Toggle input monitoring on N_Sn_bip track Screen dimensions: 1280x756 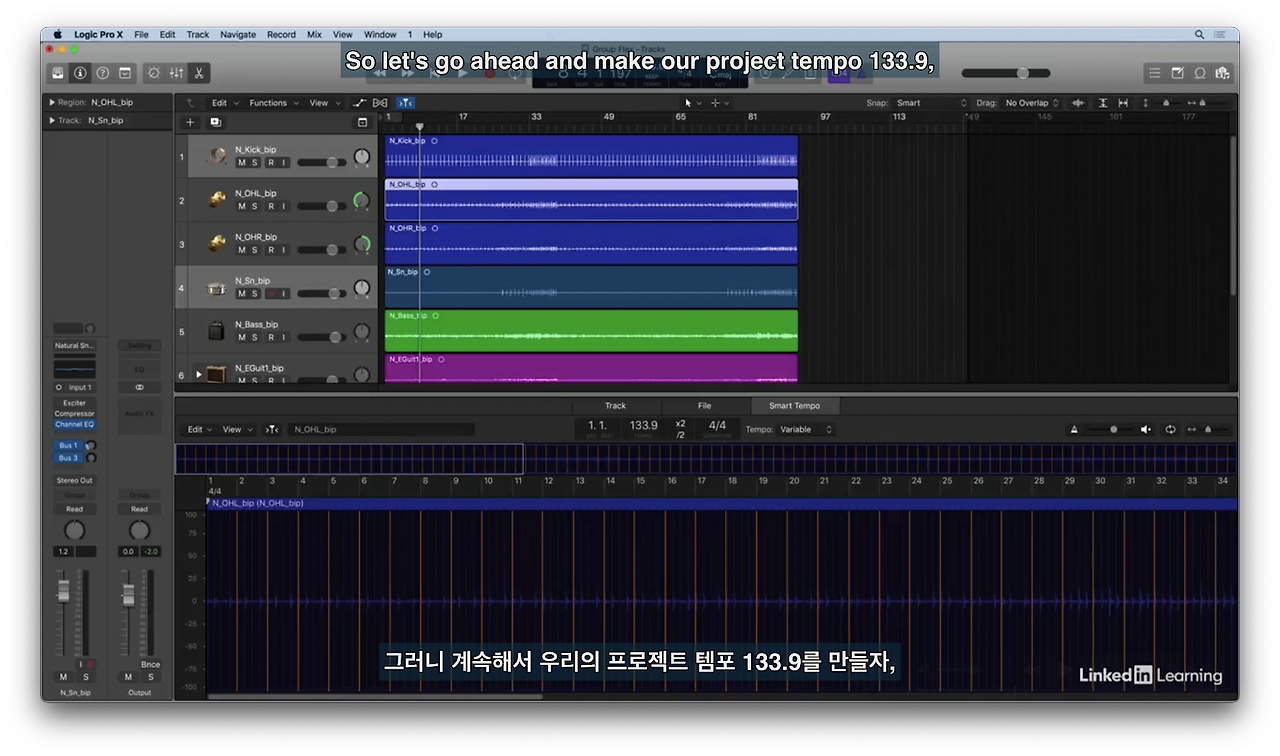pos(284,294)
